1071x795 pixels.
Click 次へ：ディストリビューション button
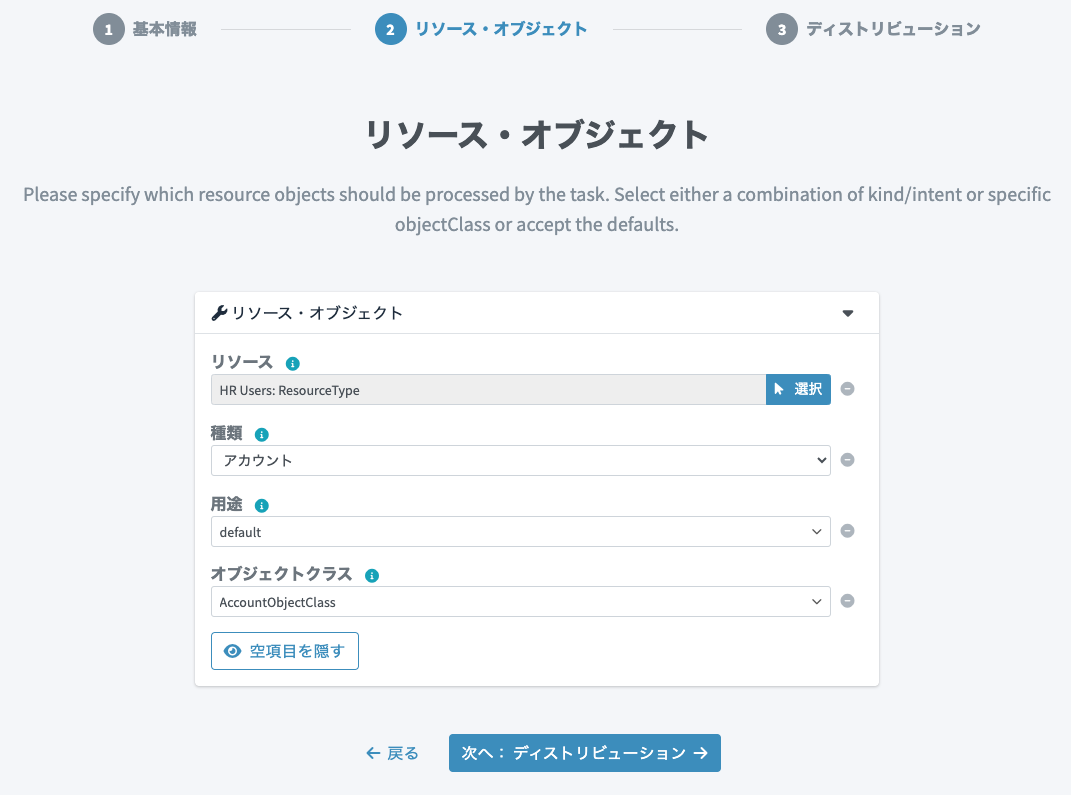[585, 753]
